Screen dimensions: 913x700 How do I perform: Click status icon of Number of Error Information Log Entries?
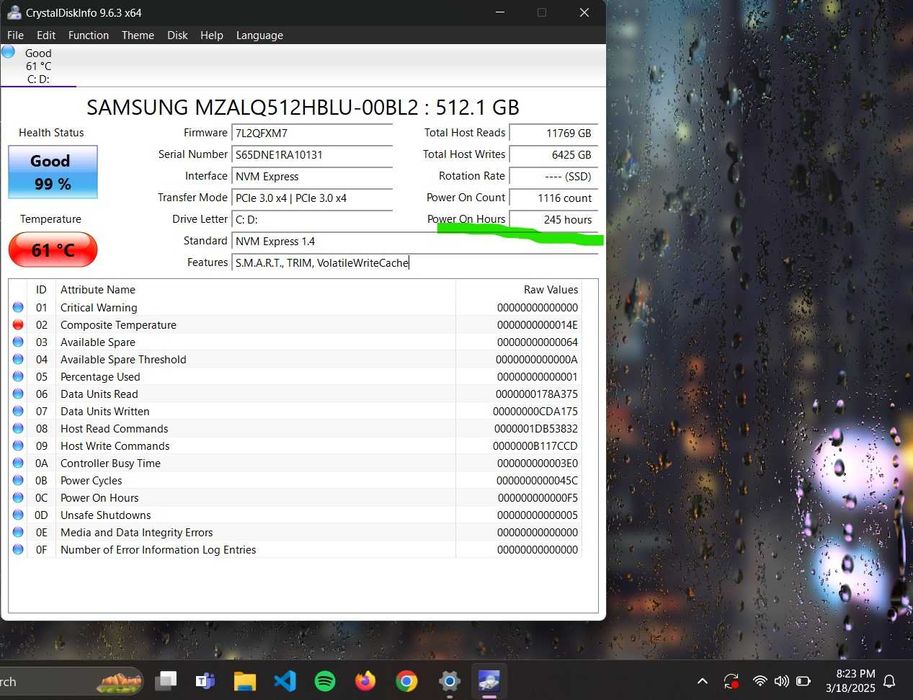[x=18, y=549]
